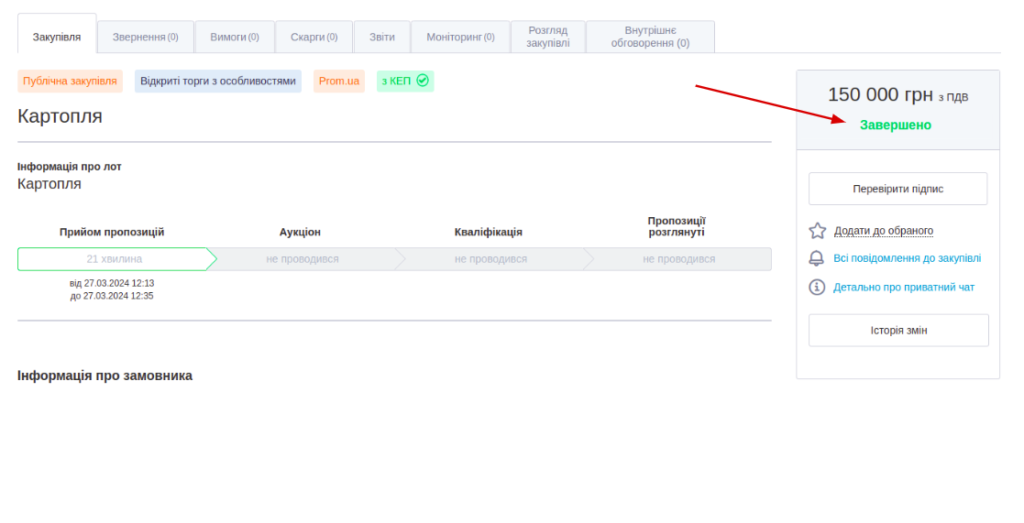Screen dimensions: 1024x523
Task: Click the bell notifications icon
Action: (817, 259)
